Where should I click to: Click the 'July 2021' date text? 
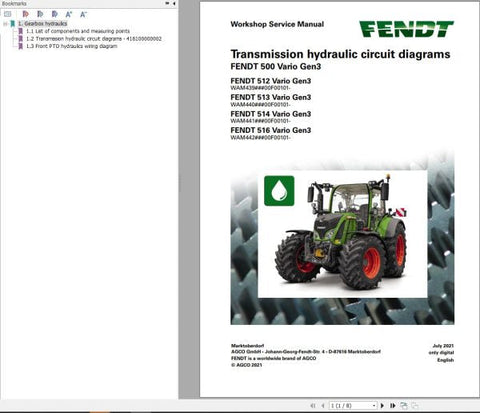(x=443, y=346)
